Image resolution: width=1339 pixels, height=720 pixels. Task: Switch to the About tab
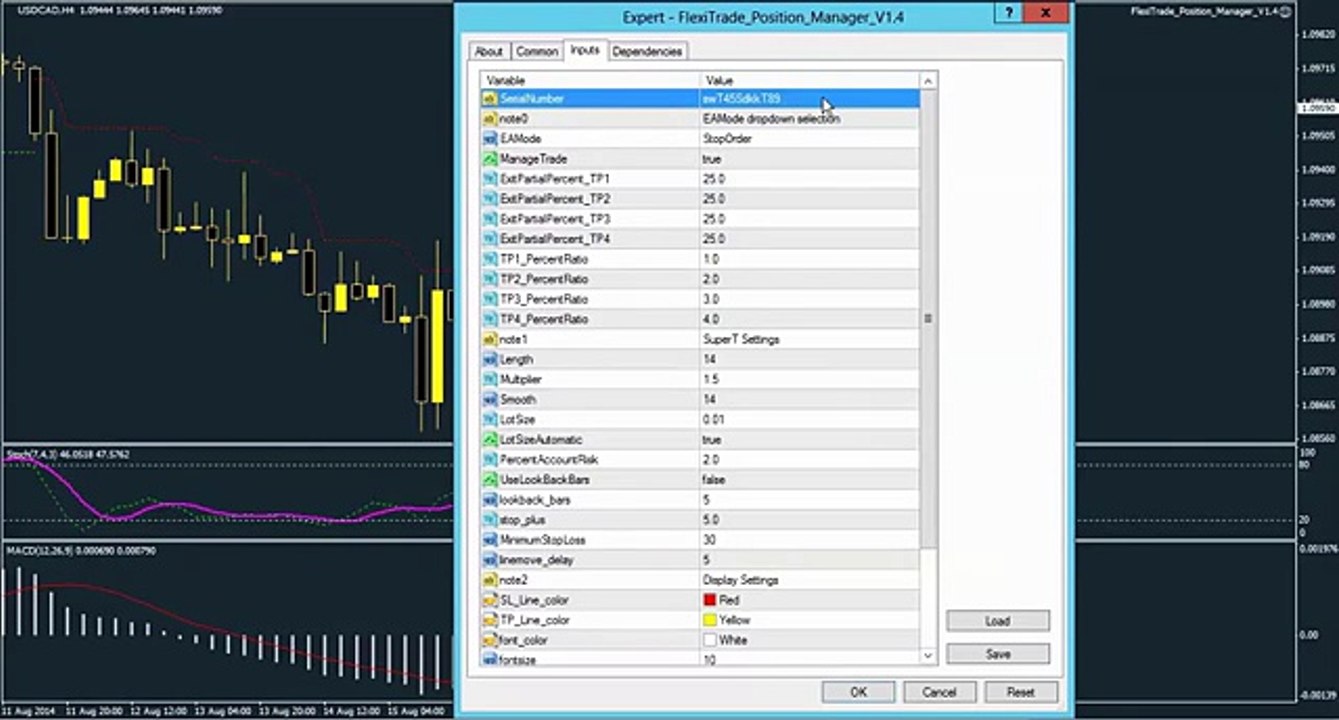click(x=489, y=51)
